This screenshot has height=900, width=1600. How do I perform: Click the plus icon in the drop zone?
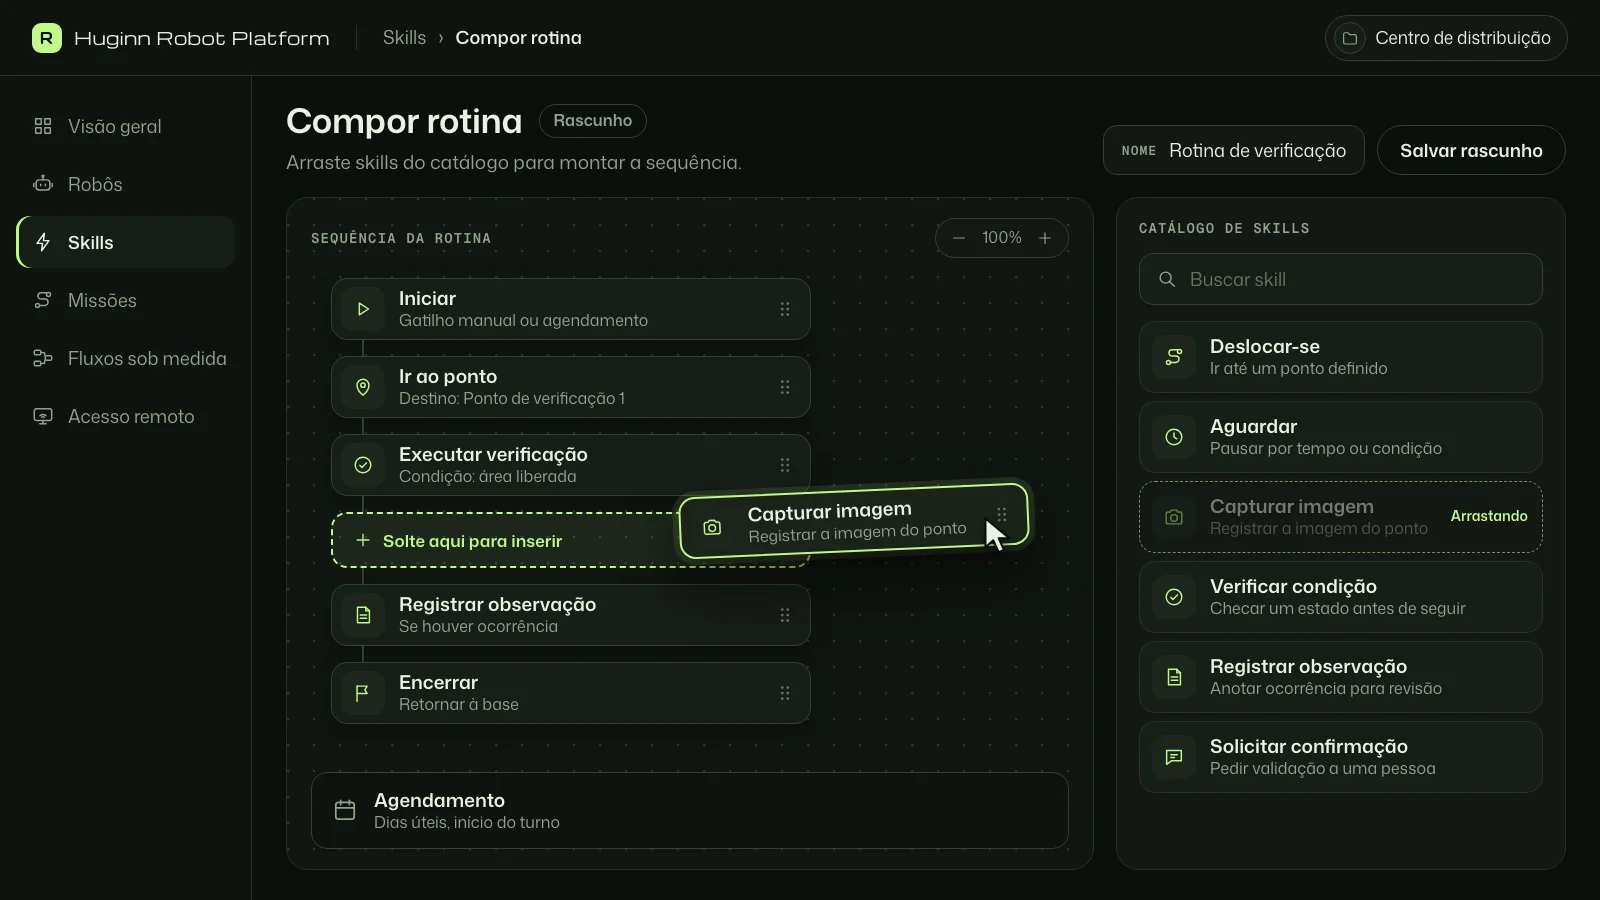(x=363, y=540)
